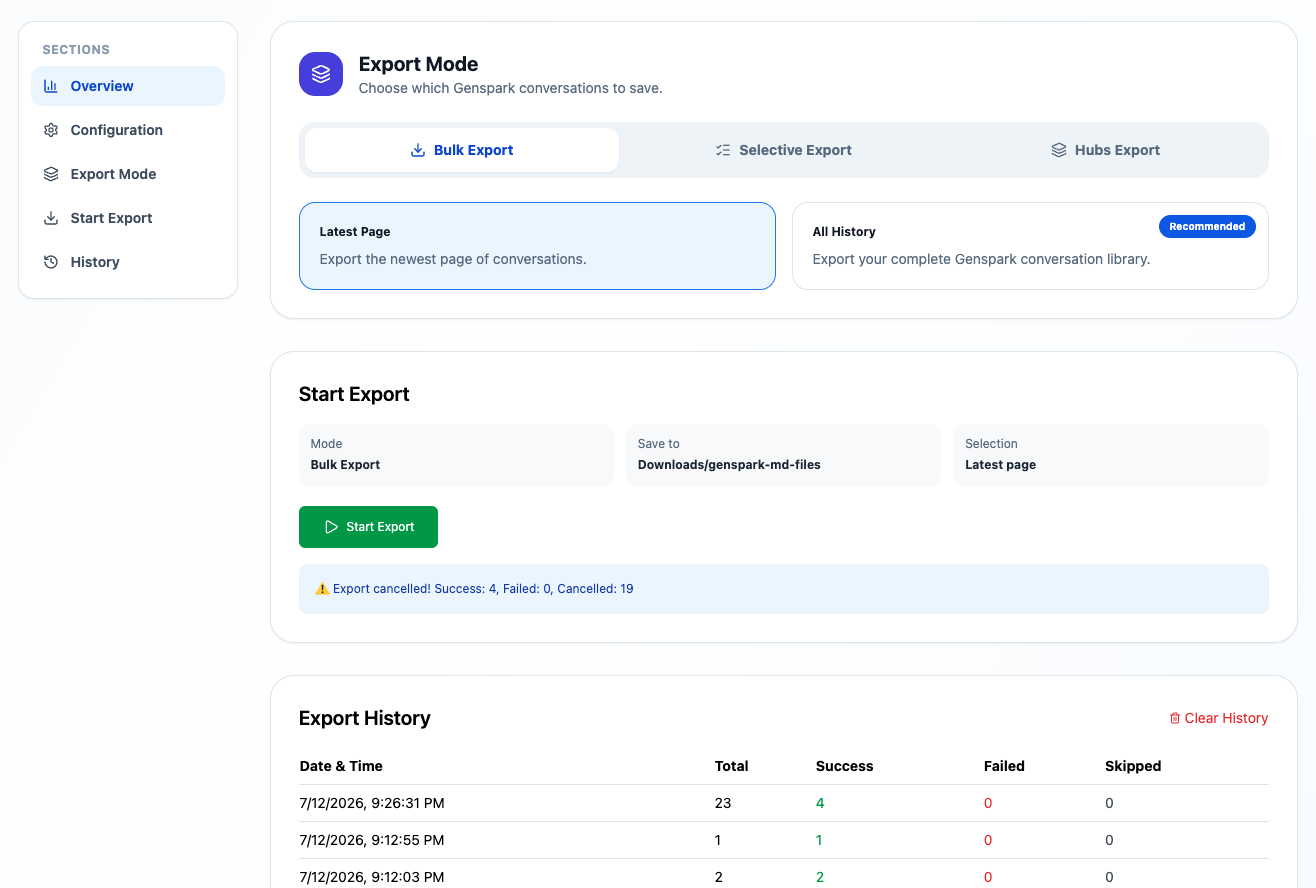
Task: Click the Hubs Export layers icon
Action: [1059, 150]
